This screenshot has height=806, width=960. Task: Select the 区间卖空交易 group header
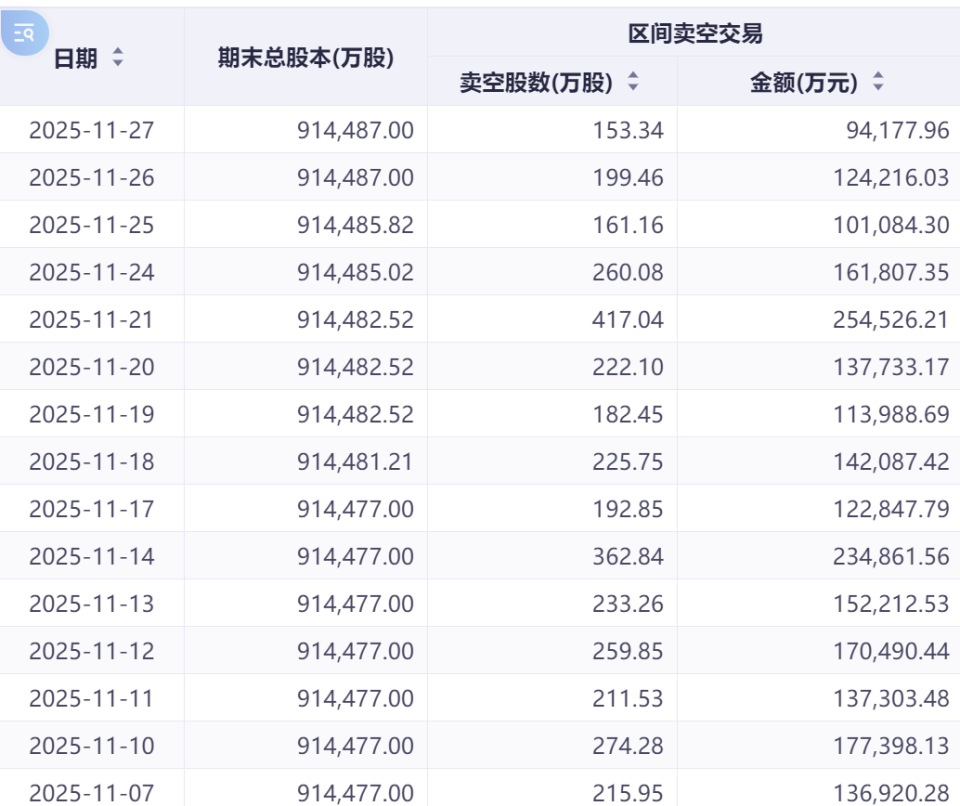[696, 33]
